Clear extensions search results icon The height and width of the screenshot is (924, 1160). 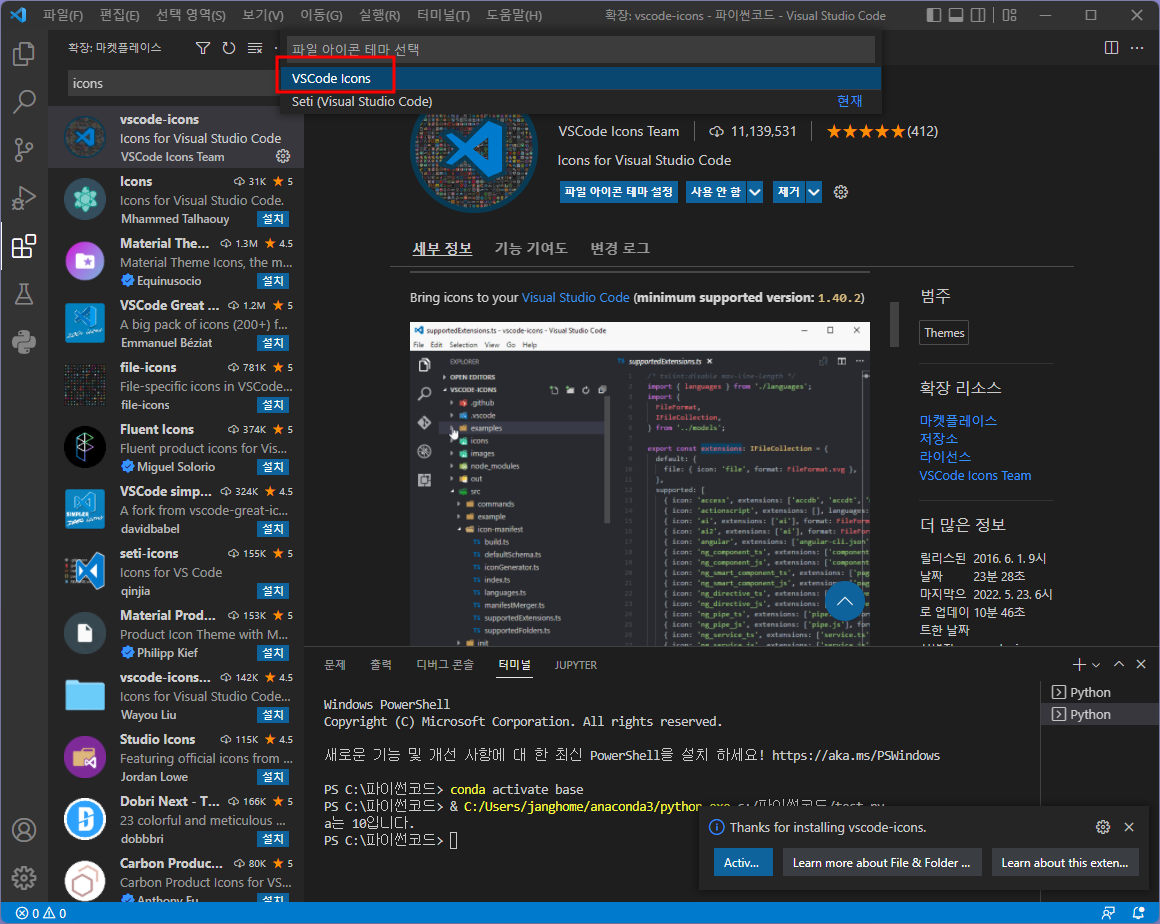pyautogui.click(x=255, y=48)
